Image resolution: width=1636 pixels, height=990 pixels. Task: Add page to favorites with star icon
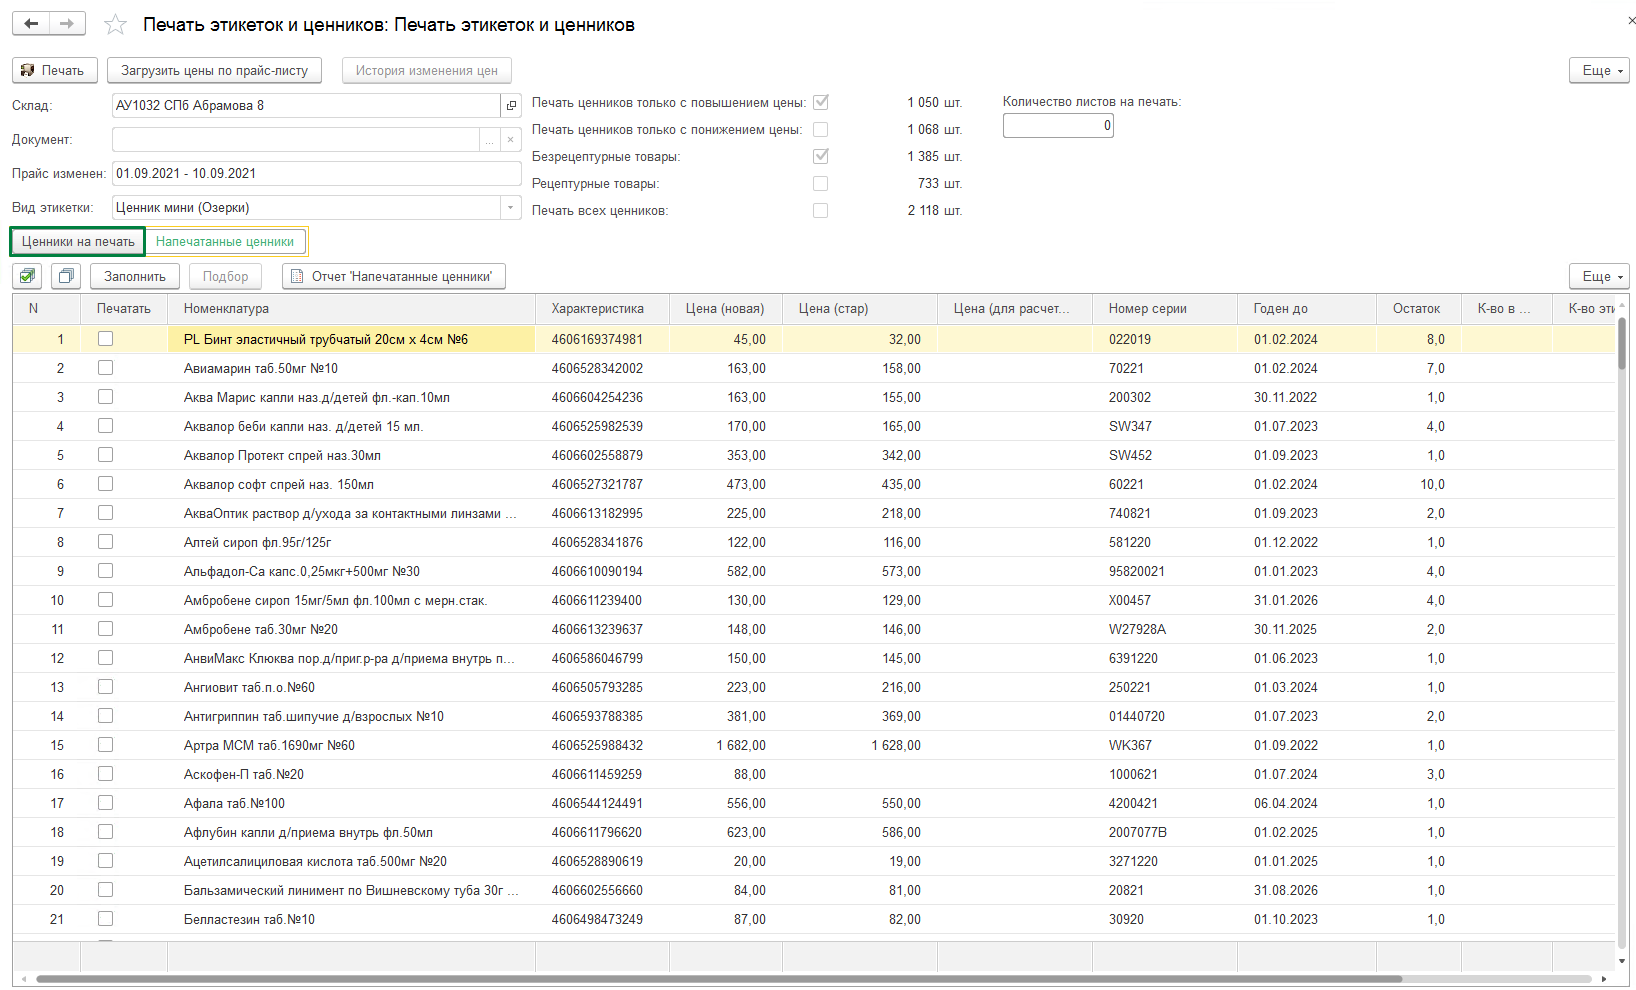tap(116, 25)
